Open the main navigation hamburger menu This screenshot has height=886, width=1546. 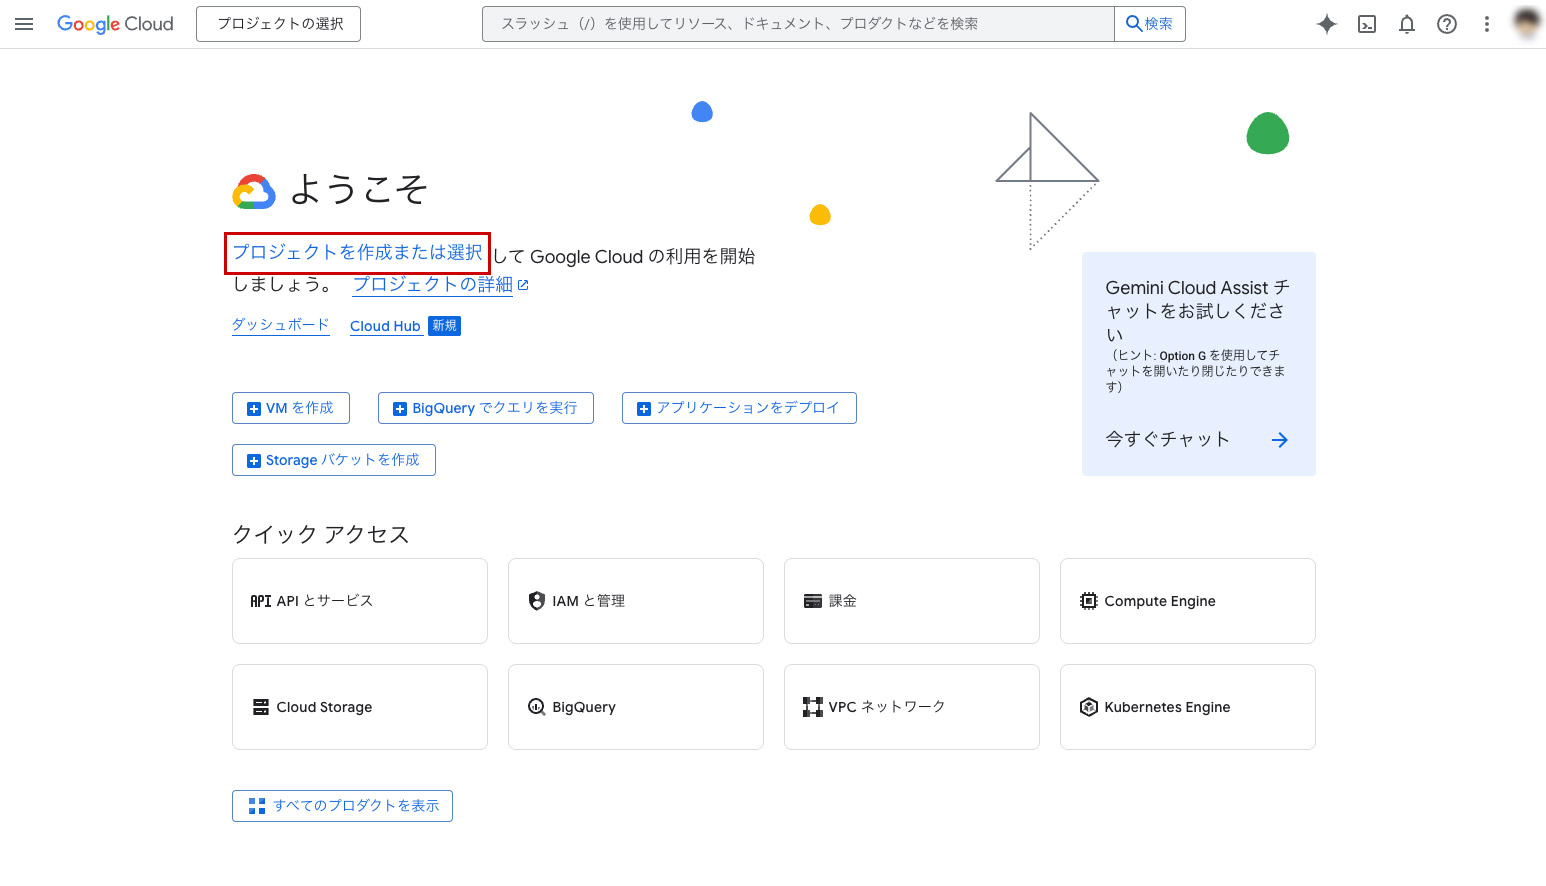pos(24,24)
